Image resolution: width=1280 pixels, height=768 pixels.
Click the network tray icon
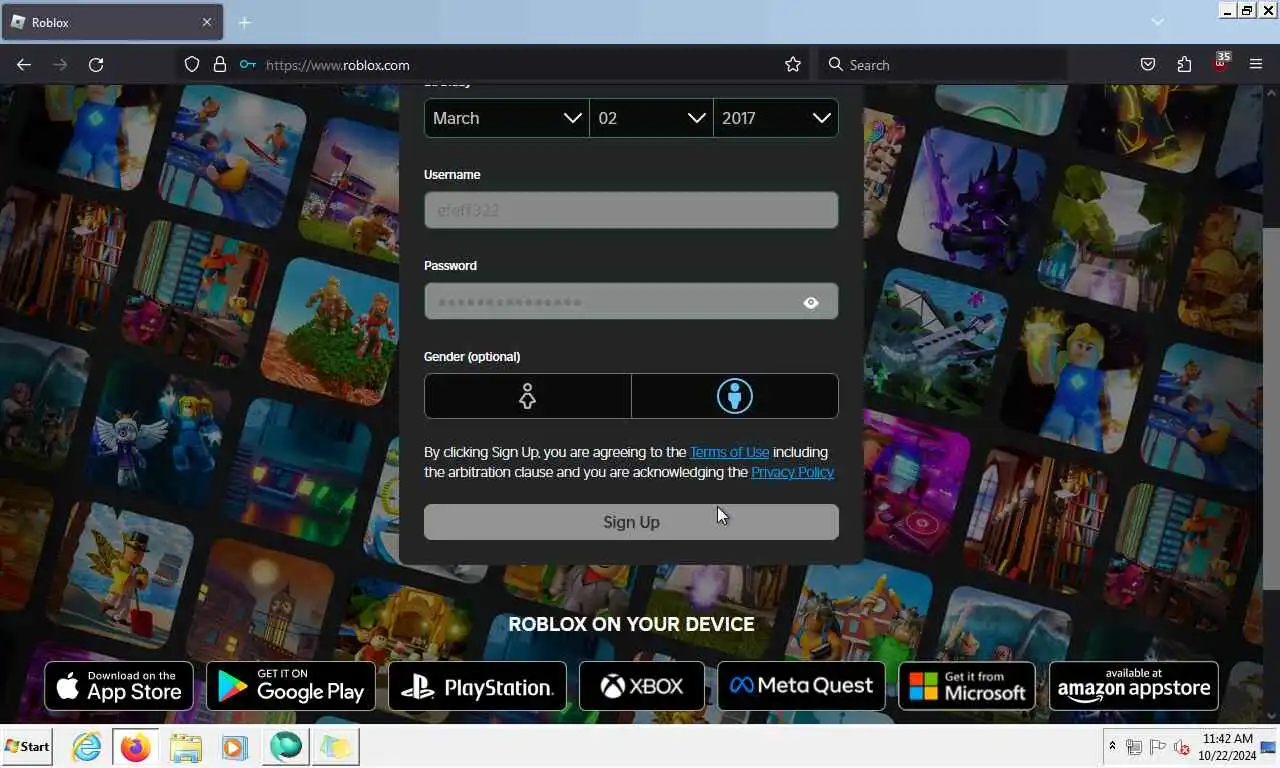[1134, 747]
